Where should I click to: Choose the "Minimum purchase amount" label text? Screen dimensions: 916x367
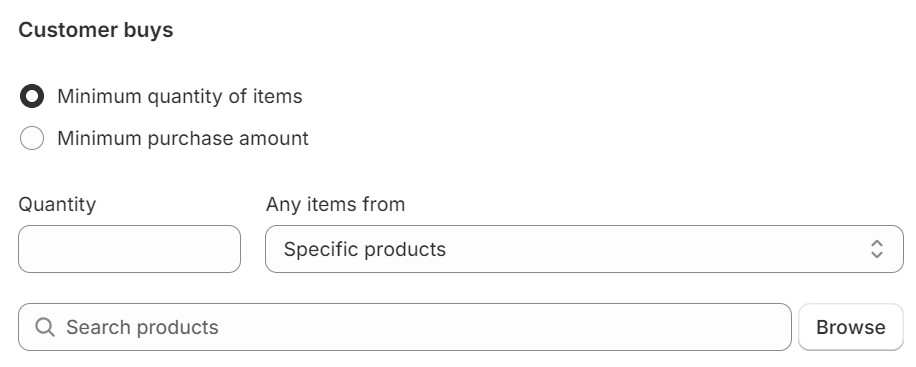pos(183,139)
